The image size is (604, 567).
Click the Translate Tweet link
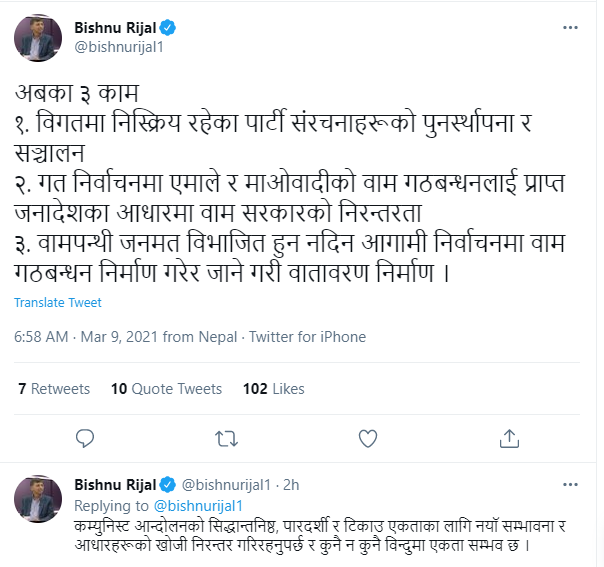pos(58,302)
